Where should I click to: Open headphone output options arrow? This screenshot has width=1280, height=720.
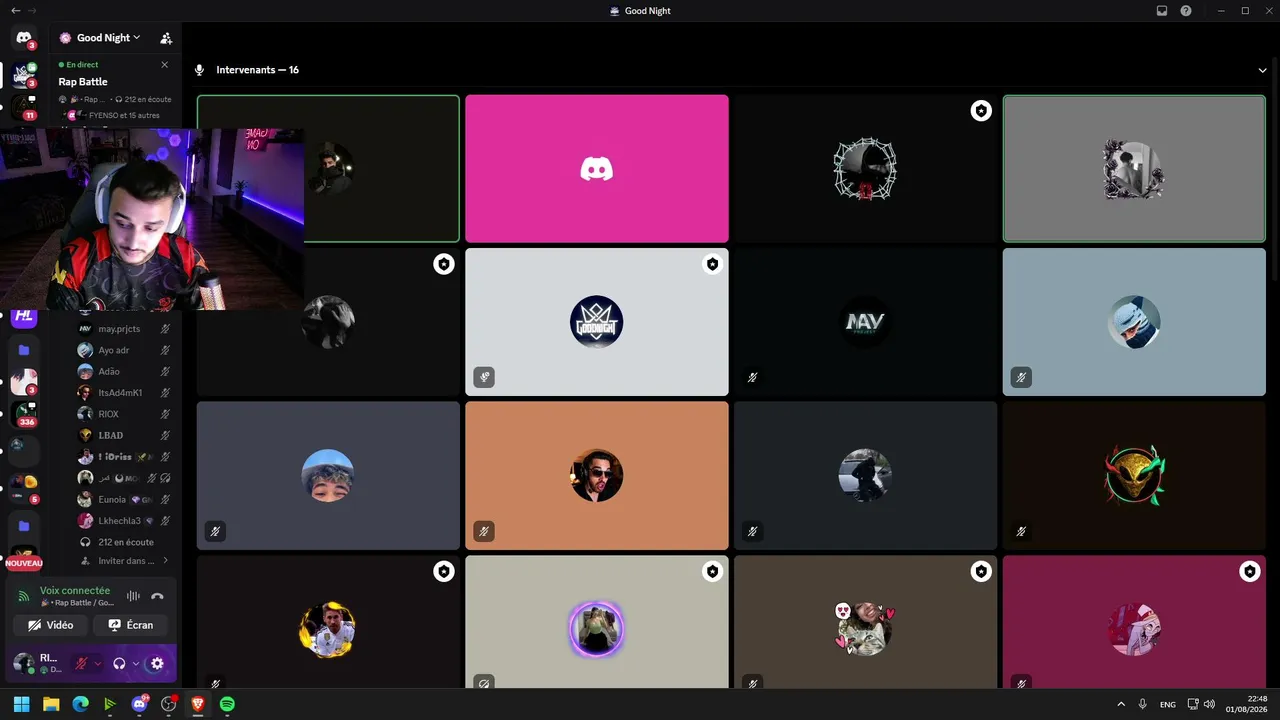[x=135, y=663]
